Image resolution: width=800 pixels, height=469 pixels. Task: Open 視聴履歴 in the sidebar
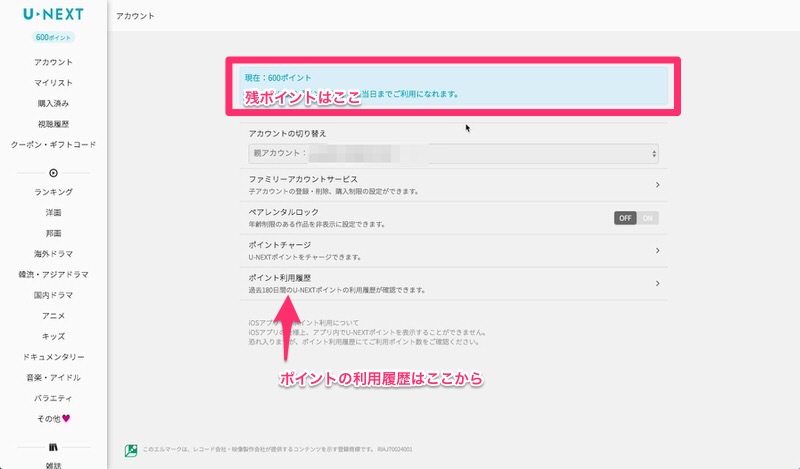(53, 124)
